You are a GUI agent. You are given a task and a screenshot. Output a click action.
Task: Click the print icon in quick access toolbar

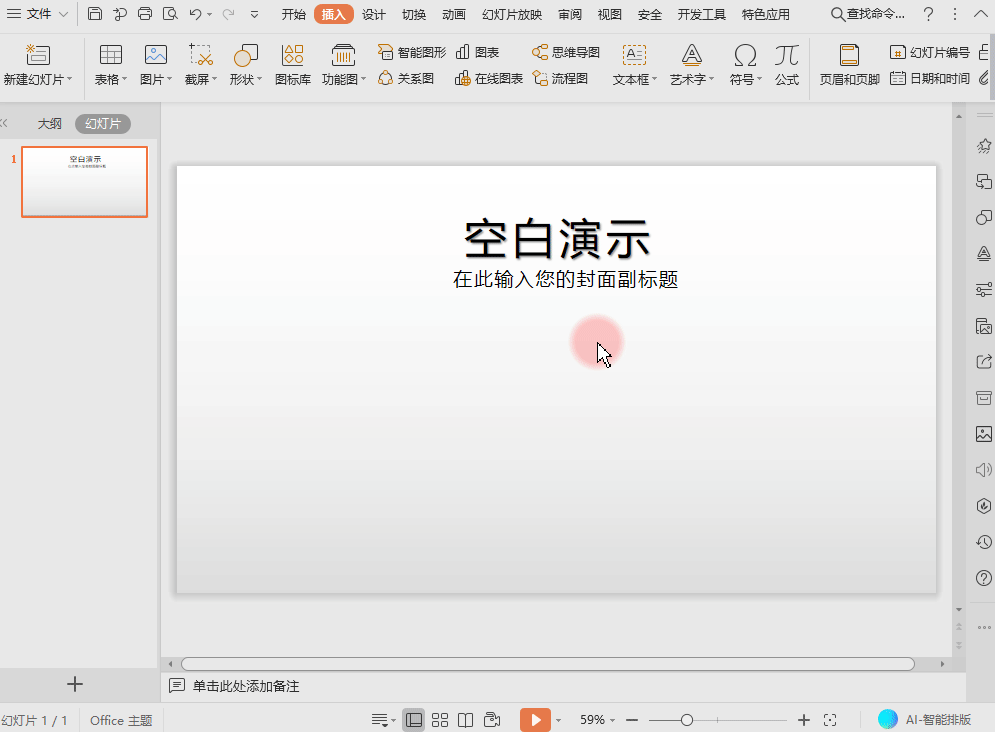[x=145, y=14]
